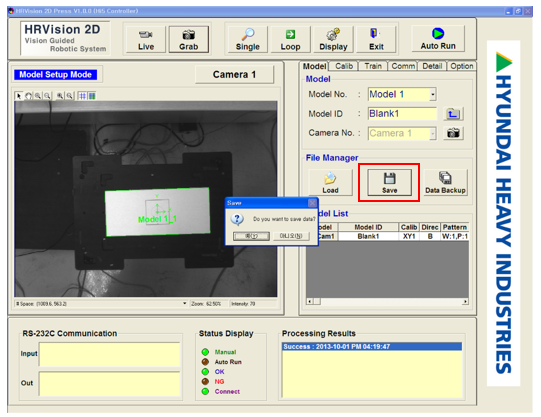Click the Calib column header

(x=409, y=227)
